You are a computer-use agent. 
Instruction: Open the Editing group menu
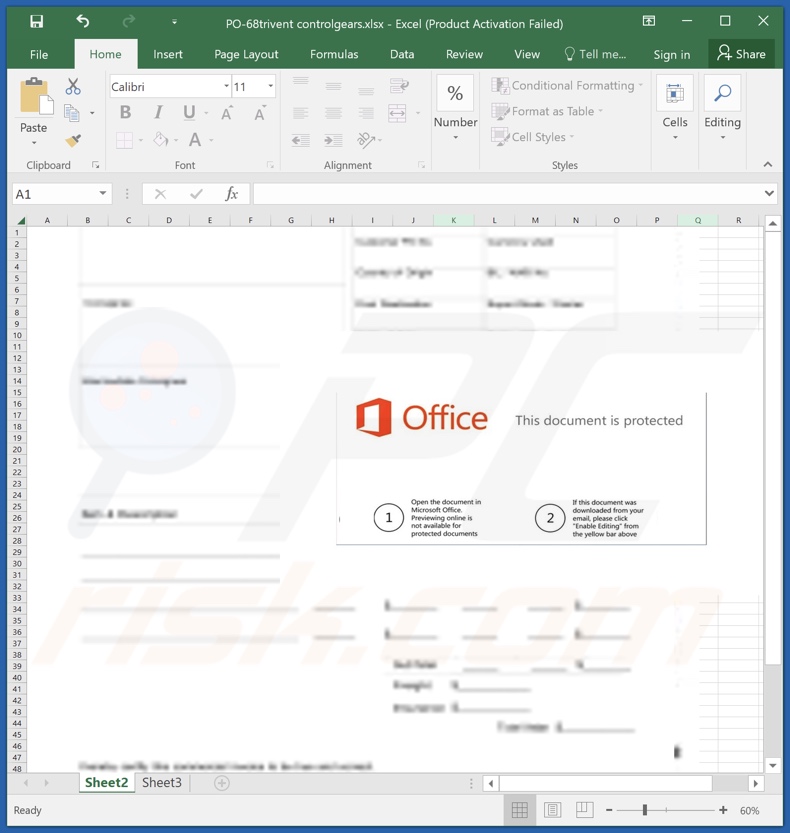click(723, 108)
